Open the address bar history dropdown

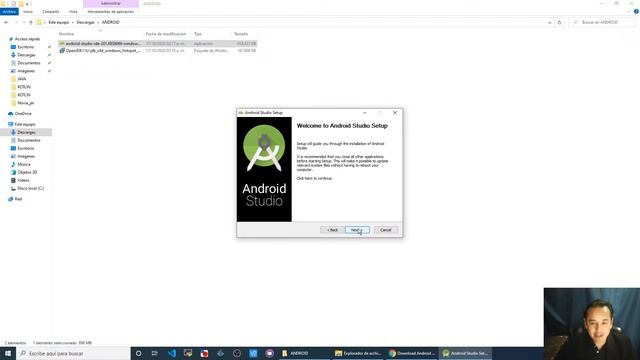(x=549, y=22)
